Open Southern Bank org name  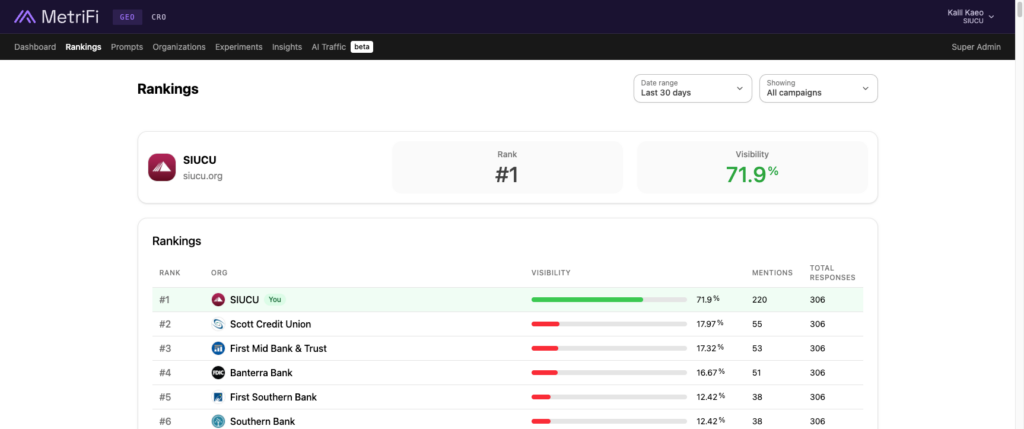tap(263, 421)
